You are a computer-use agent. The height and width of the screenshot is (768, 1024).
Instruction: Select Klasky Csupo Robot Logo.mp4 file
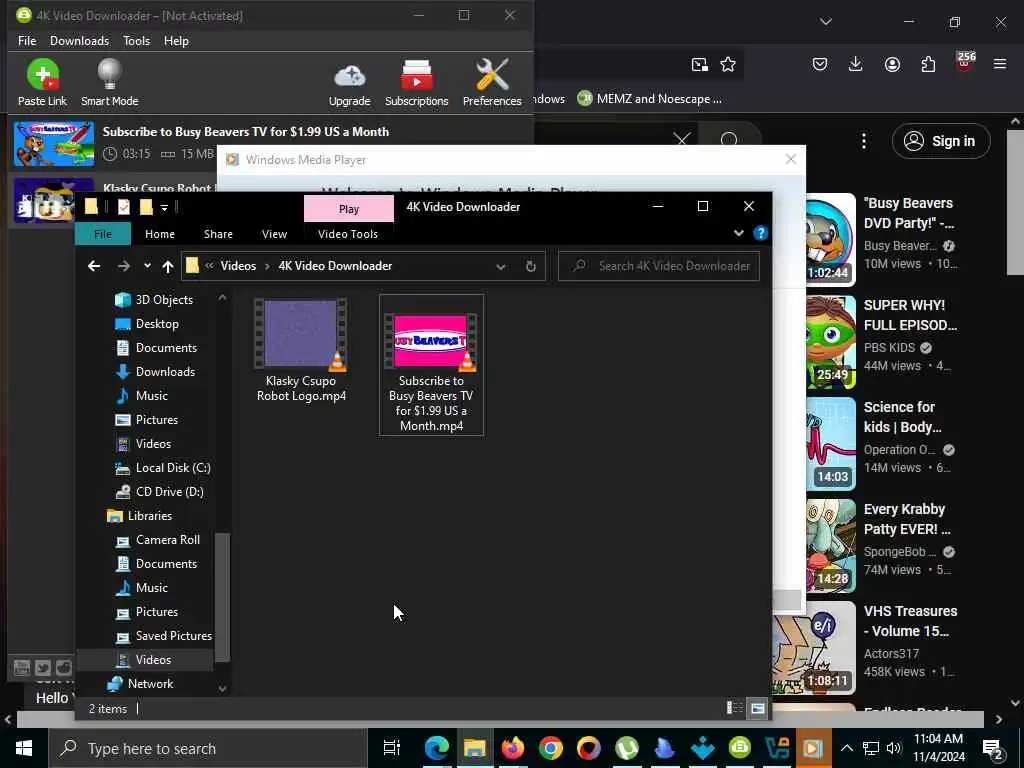[301, 351]
